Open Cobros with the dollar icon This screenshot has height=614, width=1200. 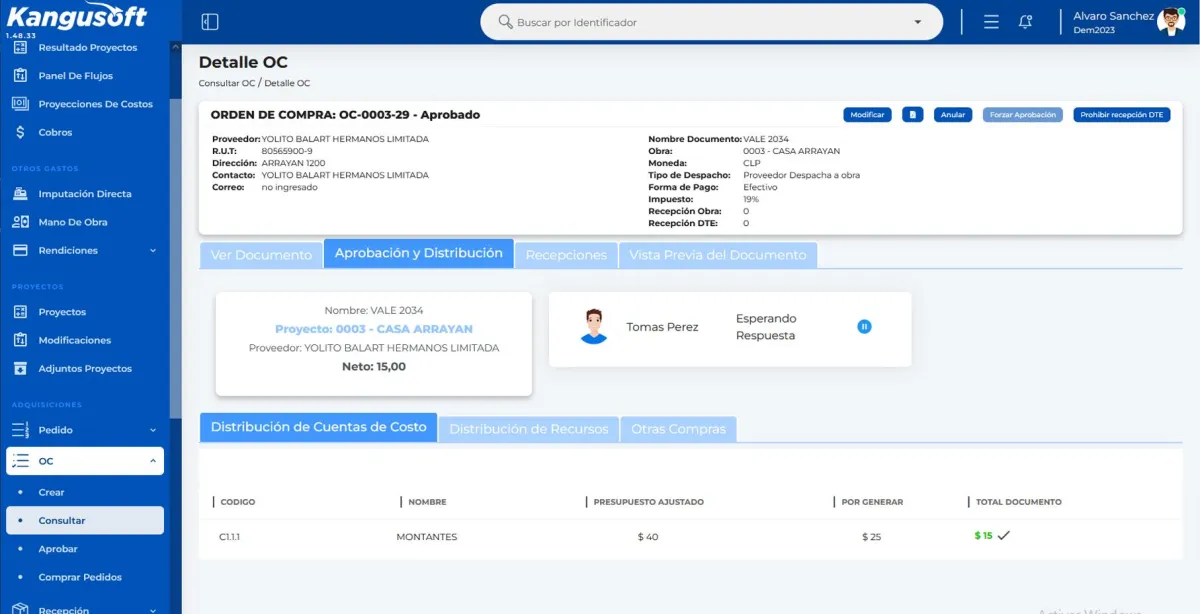[x=20, y=132]
